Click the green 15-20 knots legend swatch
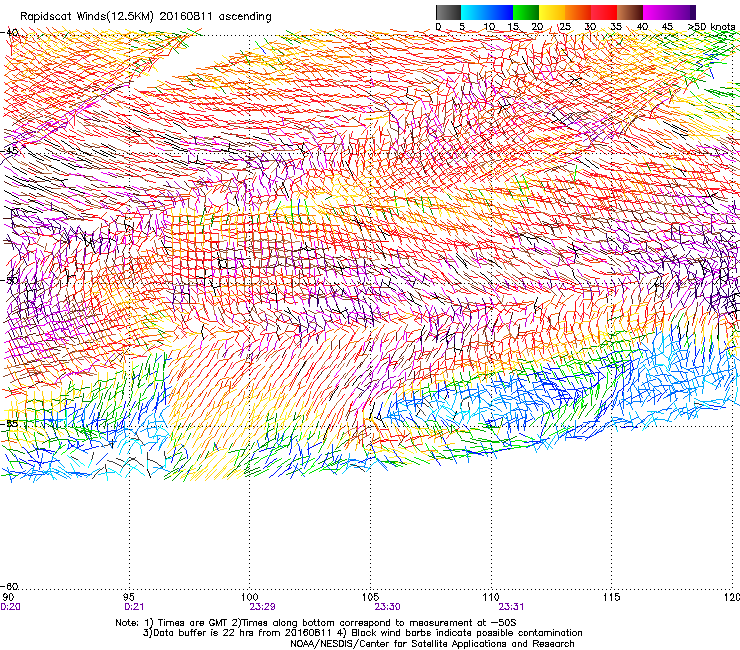The image size is (740, 650). 526,12
